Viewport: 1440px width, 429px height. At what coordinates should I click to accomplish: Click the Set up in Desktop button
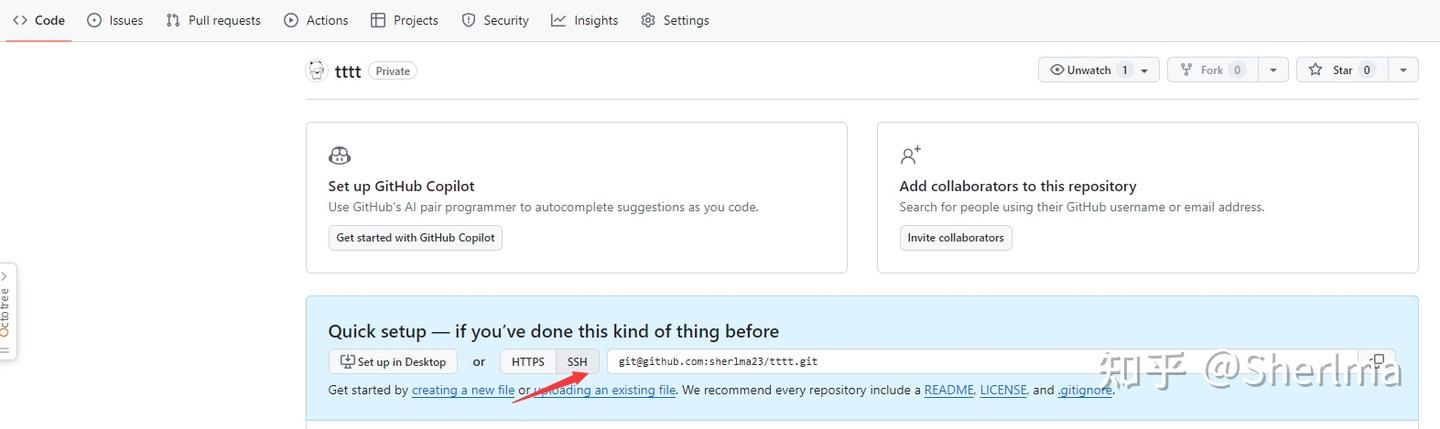pos(393,362)
